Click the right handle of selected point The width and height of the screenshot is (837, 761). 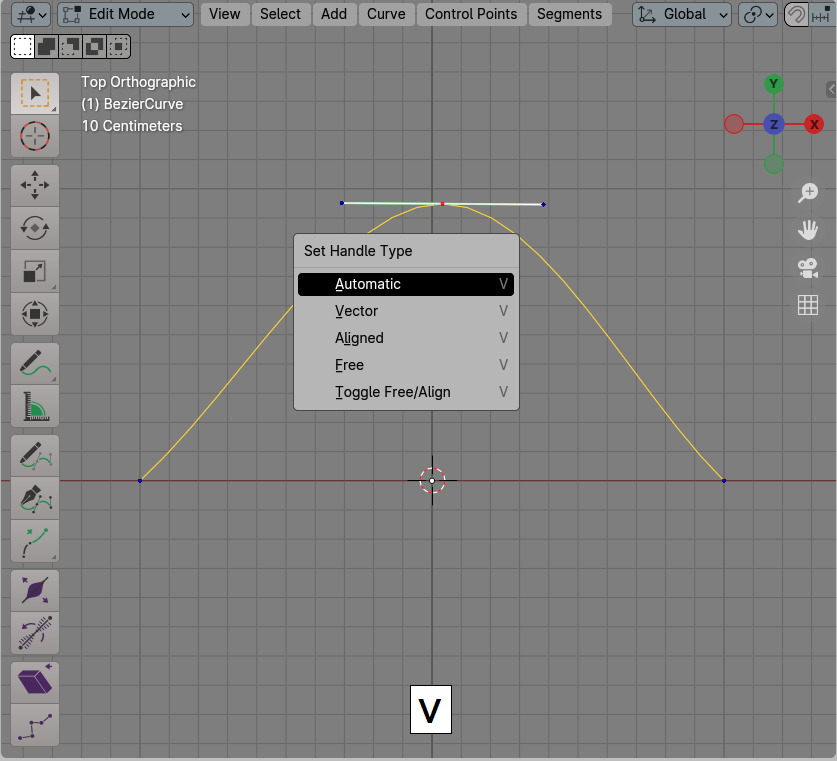click(543, 204)
